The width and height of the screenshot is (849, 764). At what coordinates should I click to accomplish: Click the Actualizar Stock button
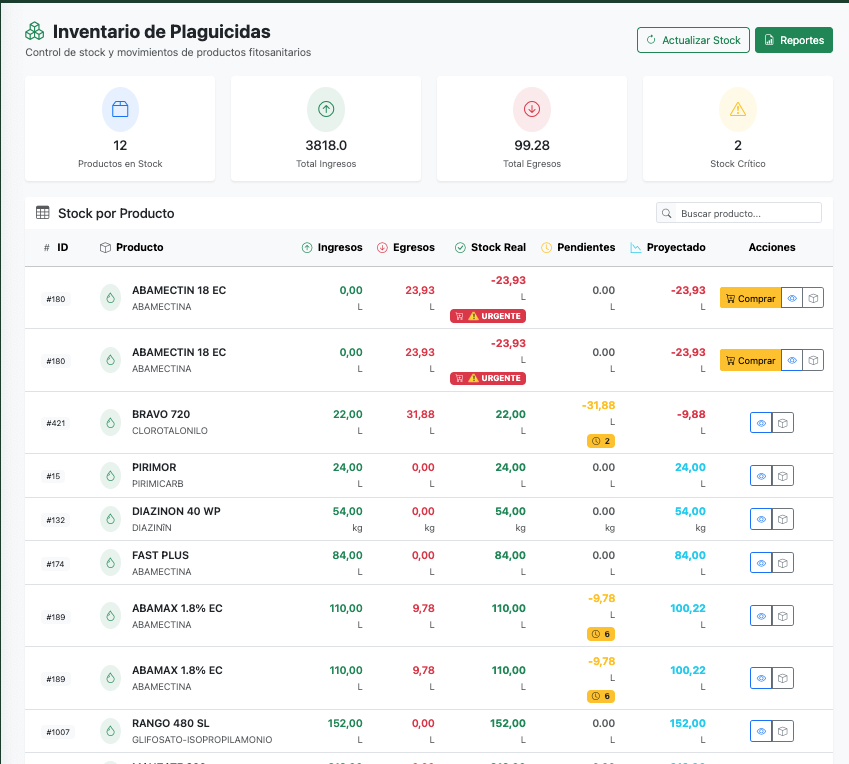click(693, 40)
